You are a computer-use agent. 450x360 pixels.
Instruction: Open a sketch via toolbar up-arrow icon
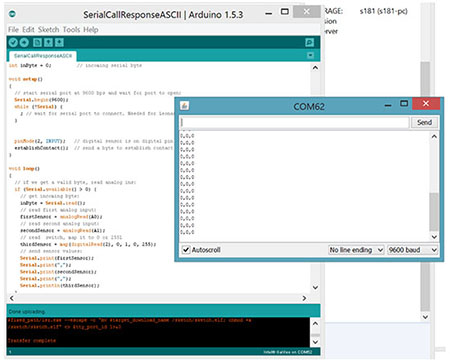coord(49,42)
